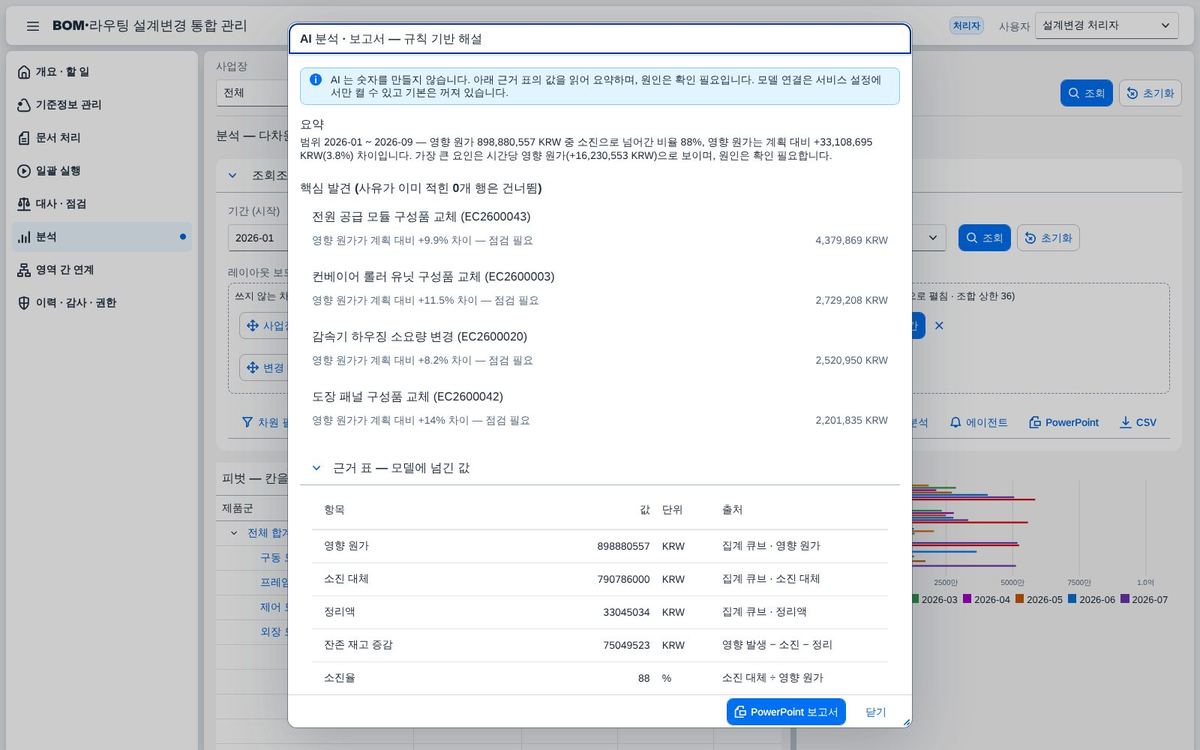Select finding 도장 패널 구성품 교체 (EC2600042)
The width and height of the screenshot is (1200, 750).
pos(407,397)
